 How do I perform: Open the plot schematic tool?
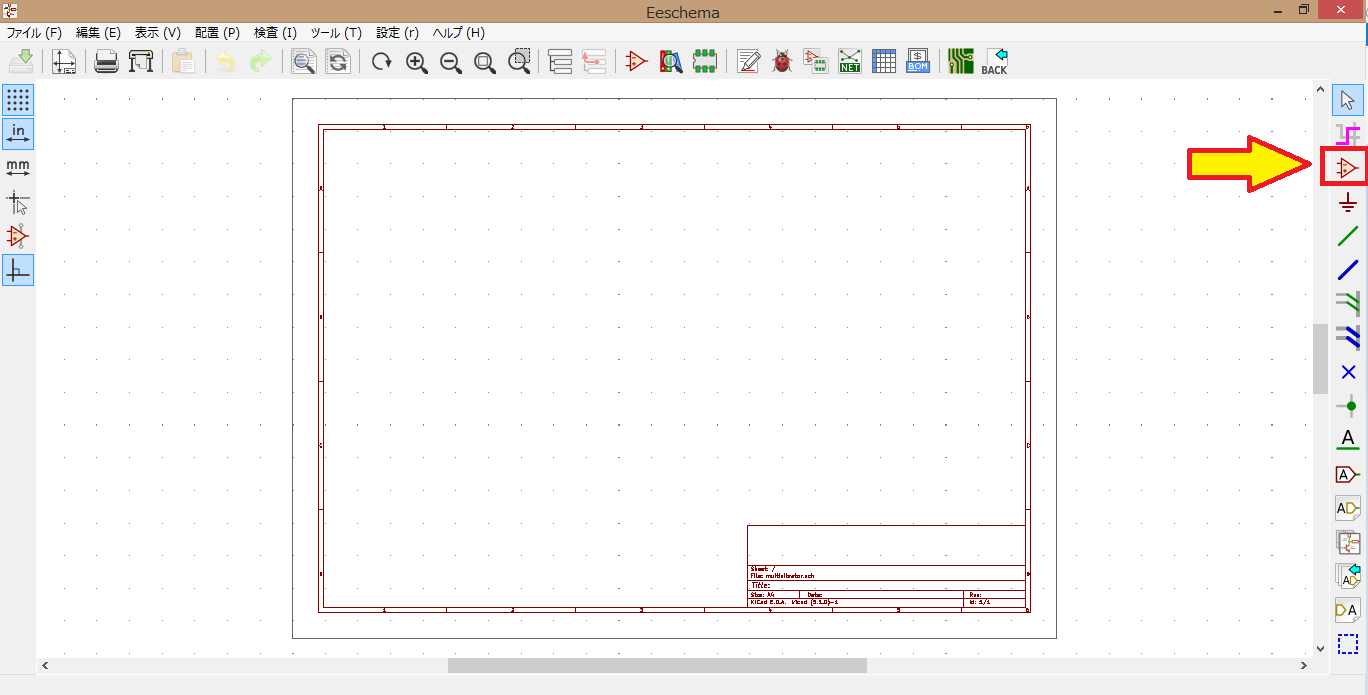pyautogui.click(x=141, y=61)
